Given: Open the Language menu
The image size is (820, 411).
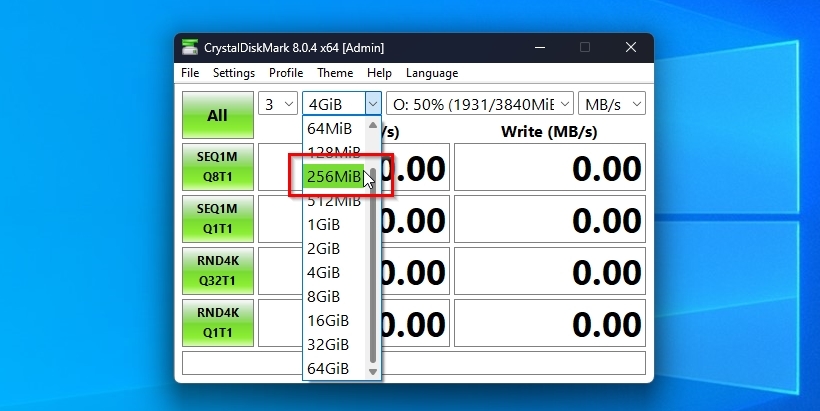Looking at the screenshot, I should coord(432,73).
